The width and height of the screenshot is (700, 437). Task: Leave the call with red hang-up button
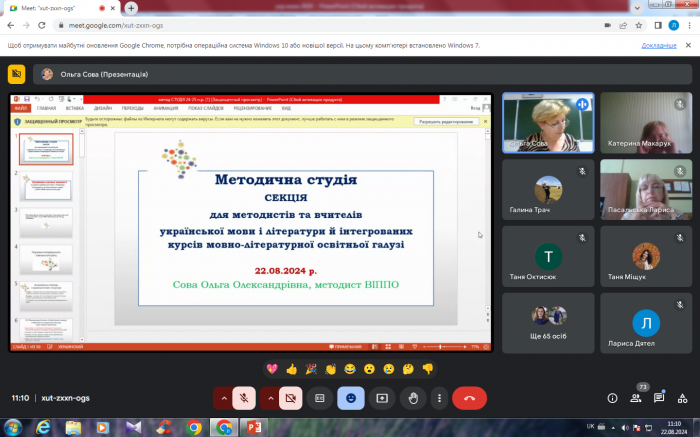tap(469, 397)
